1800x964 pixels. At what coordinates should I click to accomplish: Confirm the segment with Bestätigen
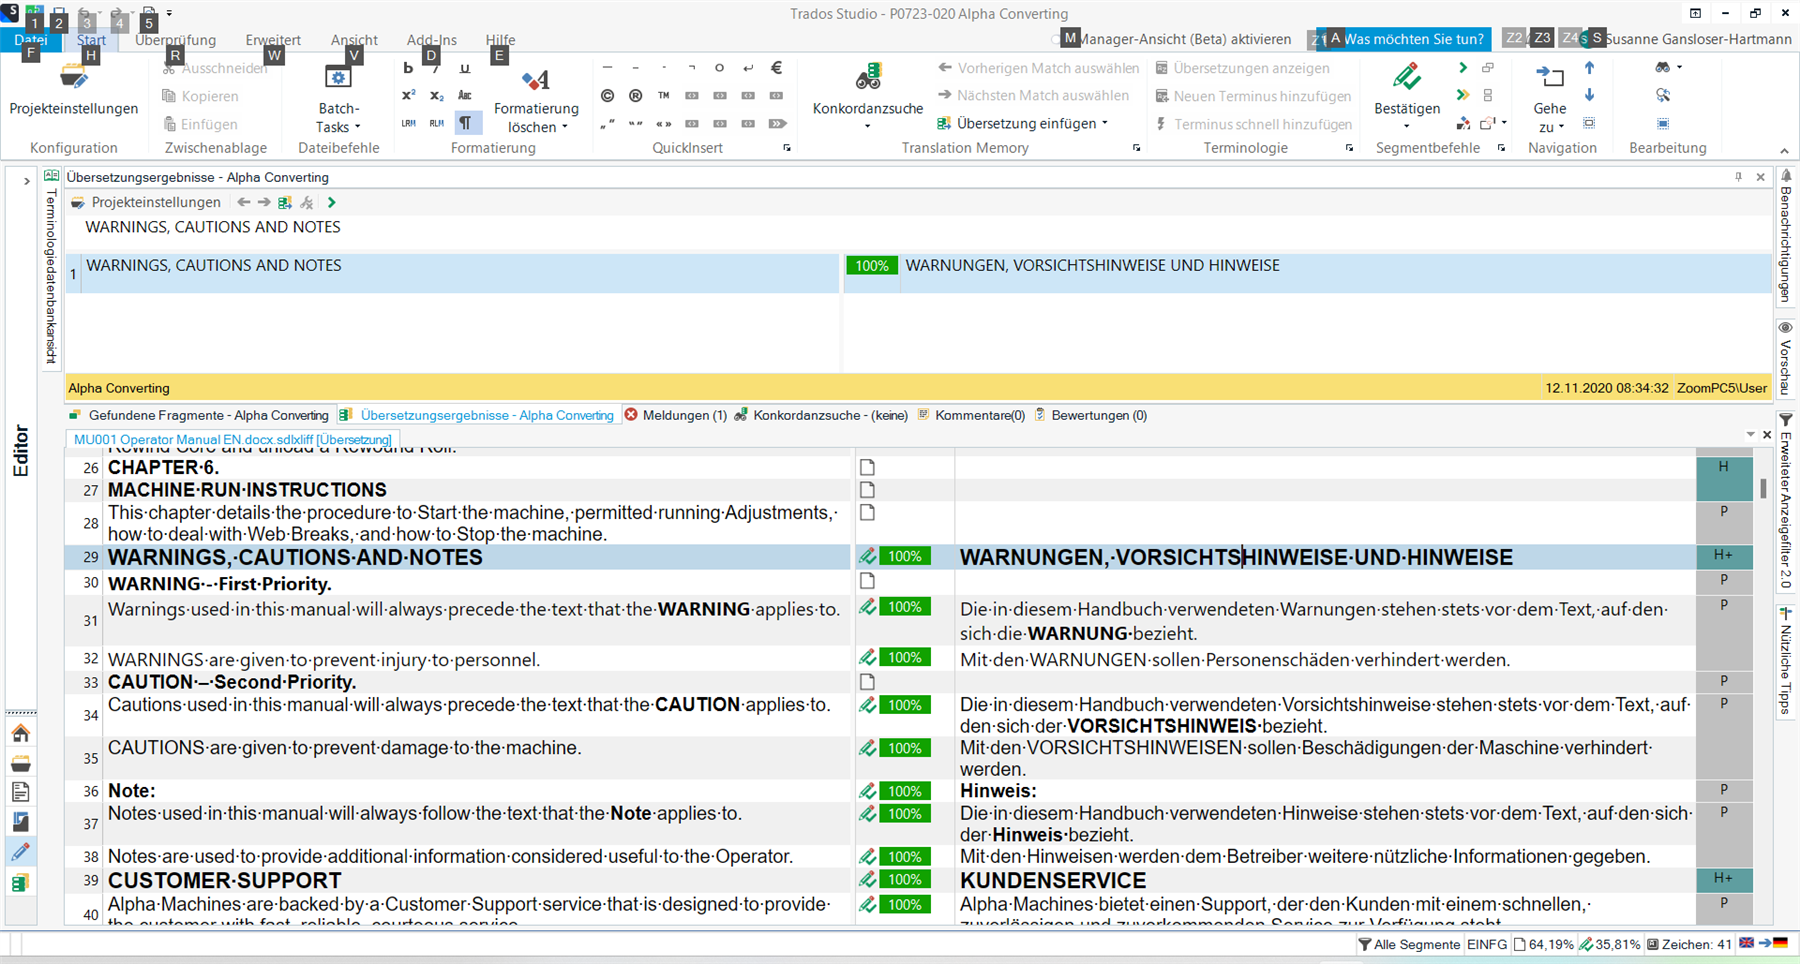point(1407,88)
